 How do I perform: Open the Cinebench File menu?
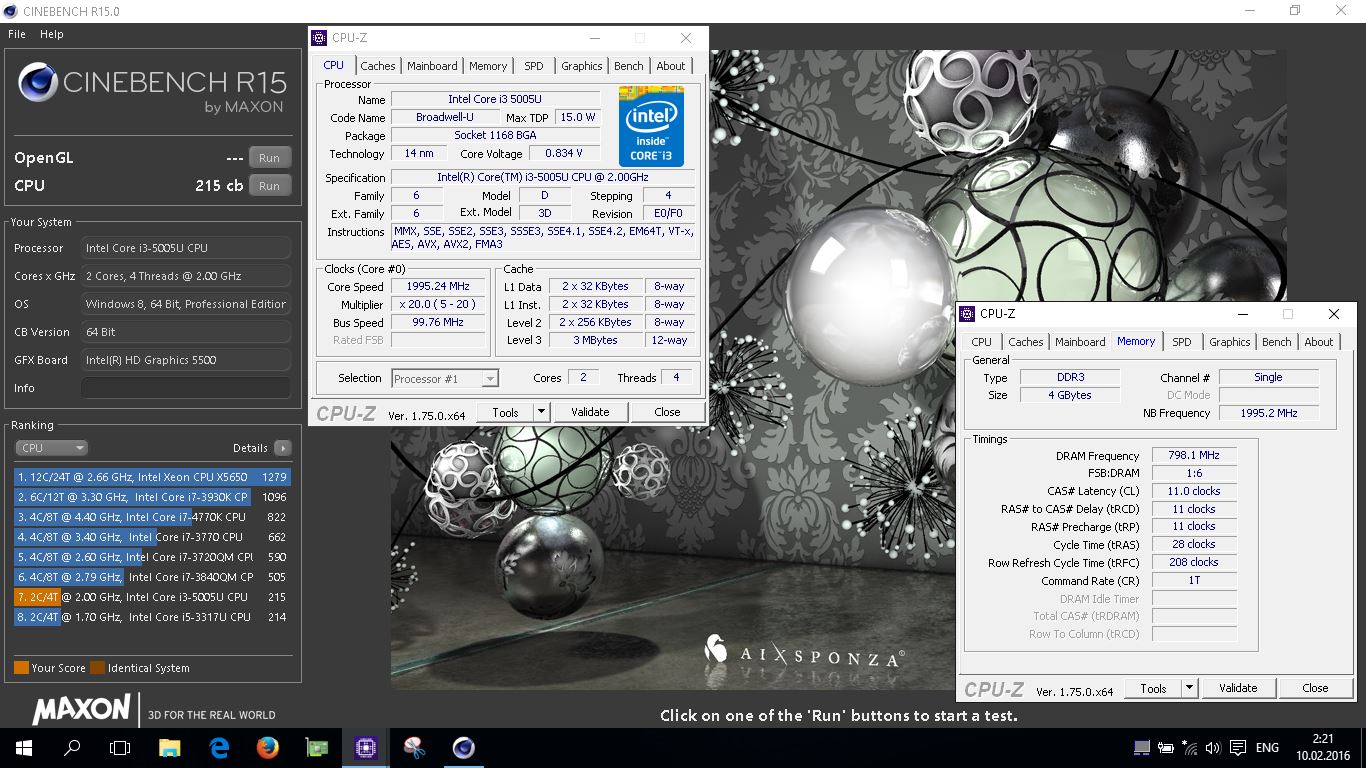(x=17, y=34)
